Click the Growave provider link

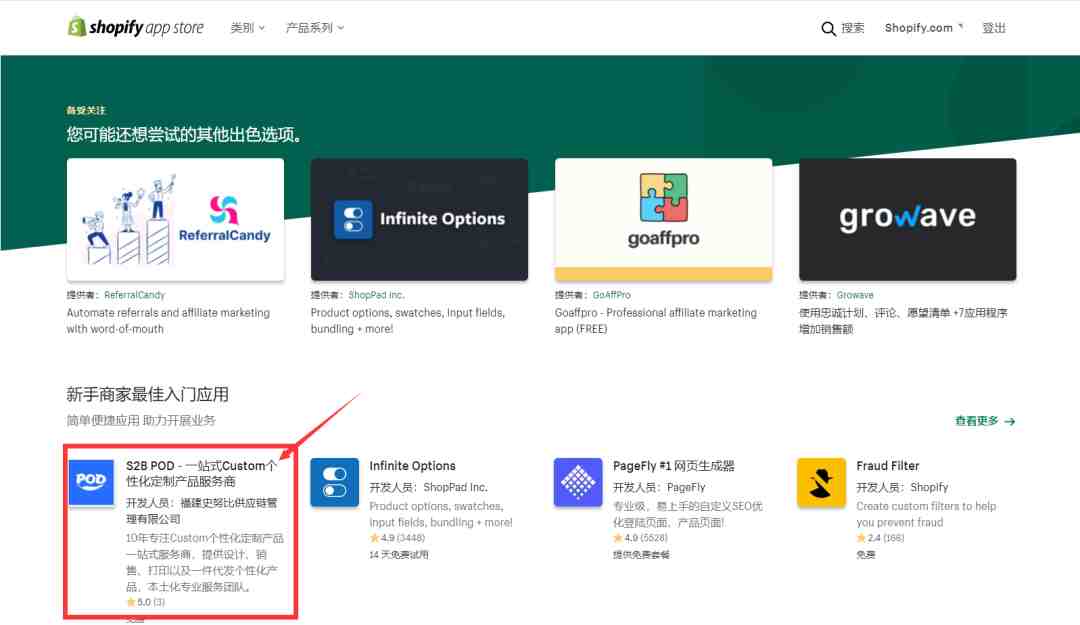click(855, 295)
